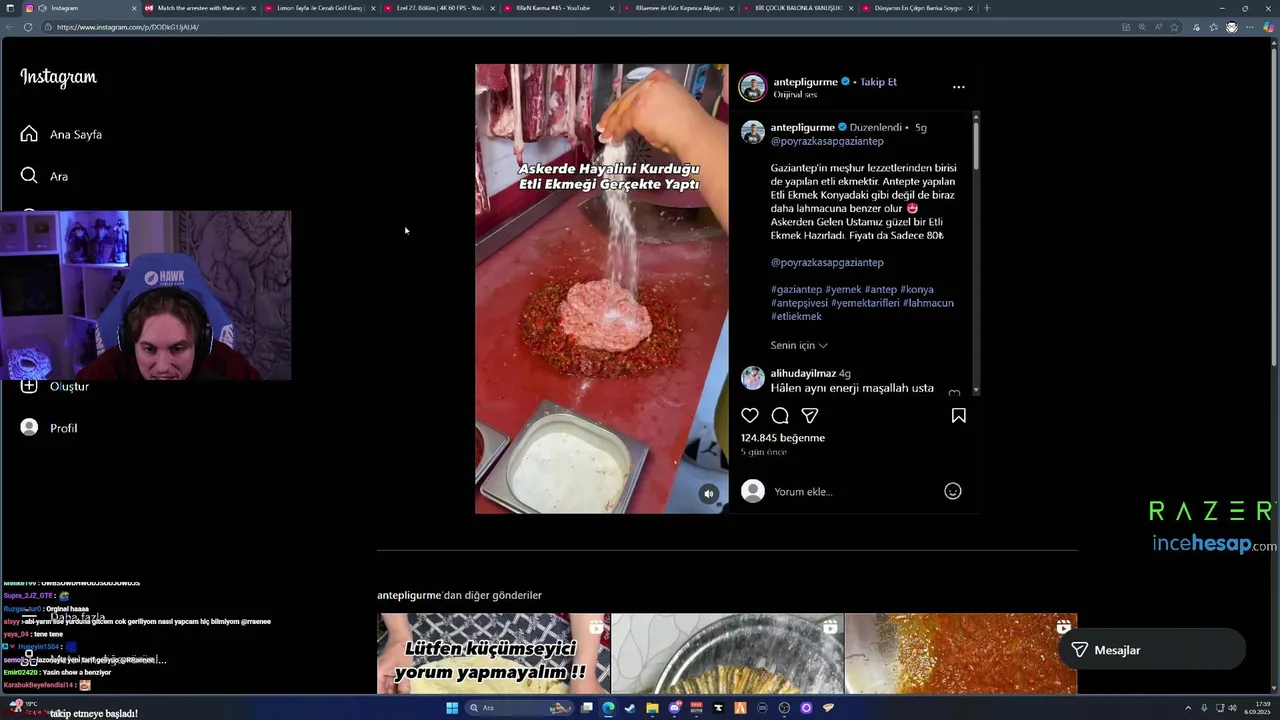
Task: Open Microsoft Edge from the taskbar
Action: 608,708
